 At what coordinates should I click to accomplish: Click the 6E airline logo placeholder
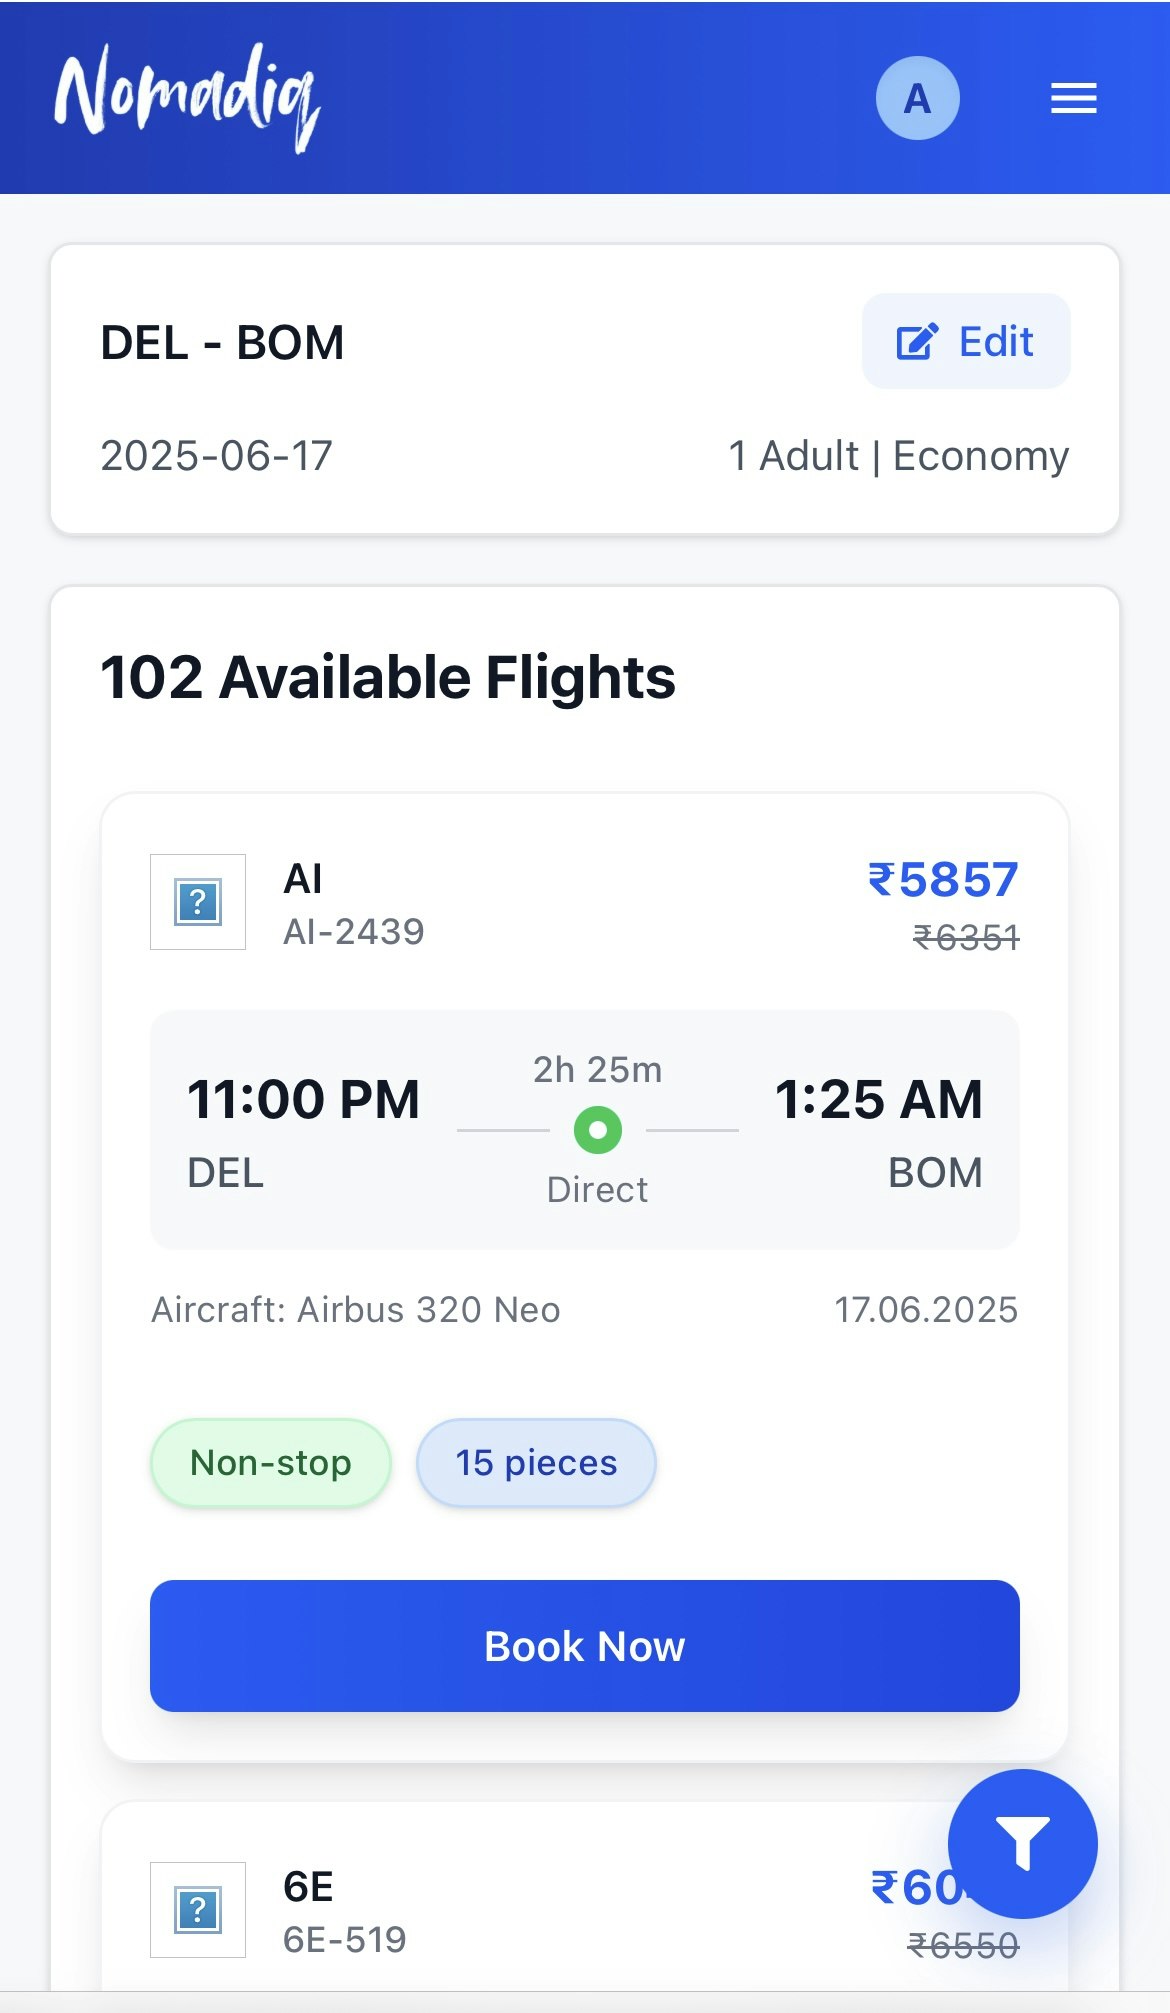point(198,1909)
